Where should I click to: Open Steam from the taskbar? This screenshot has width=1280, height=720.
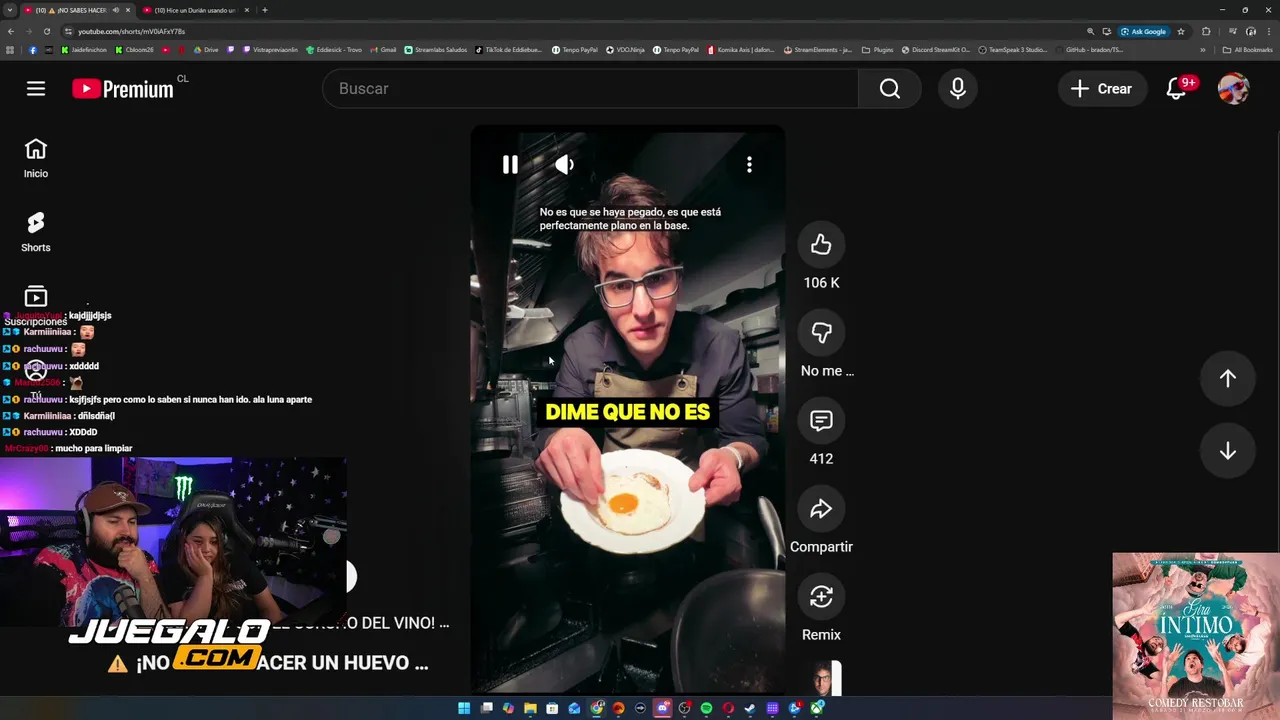coord(750,708)
